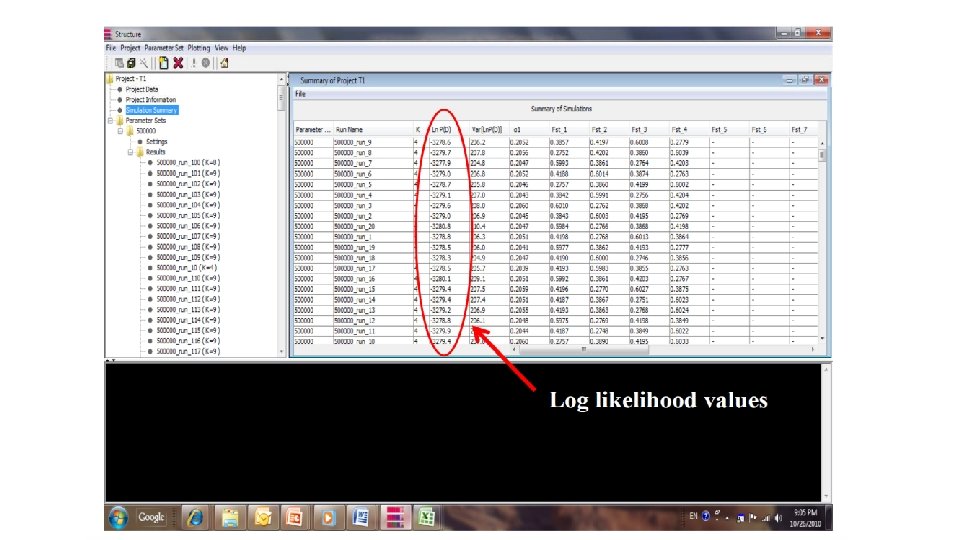Click the volume speaker tray icon
Image resolution: width=960 pixels, height=540 pixels.
click(779, 518)
